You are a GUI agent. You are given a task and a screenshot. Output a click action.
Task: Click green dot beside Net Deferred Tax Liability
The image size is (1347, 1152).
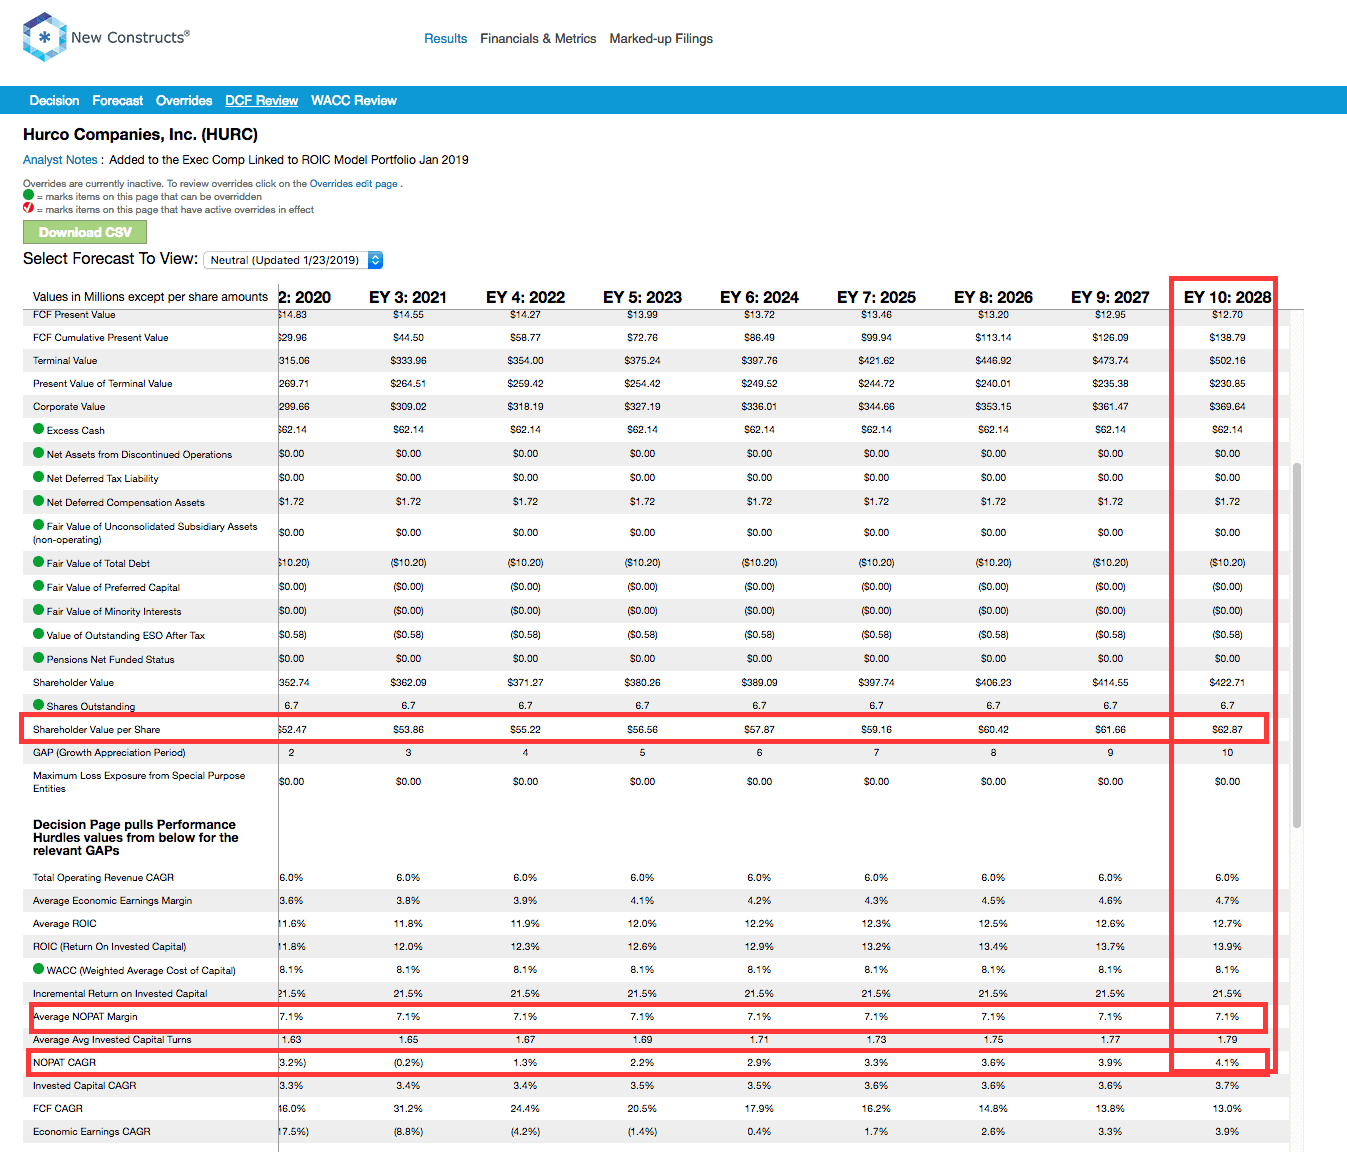39,477
